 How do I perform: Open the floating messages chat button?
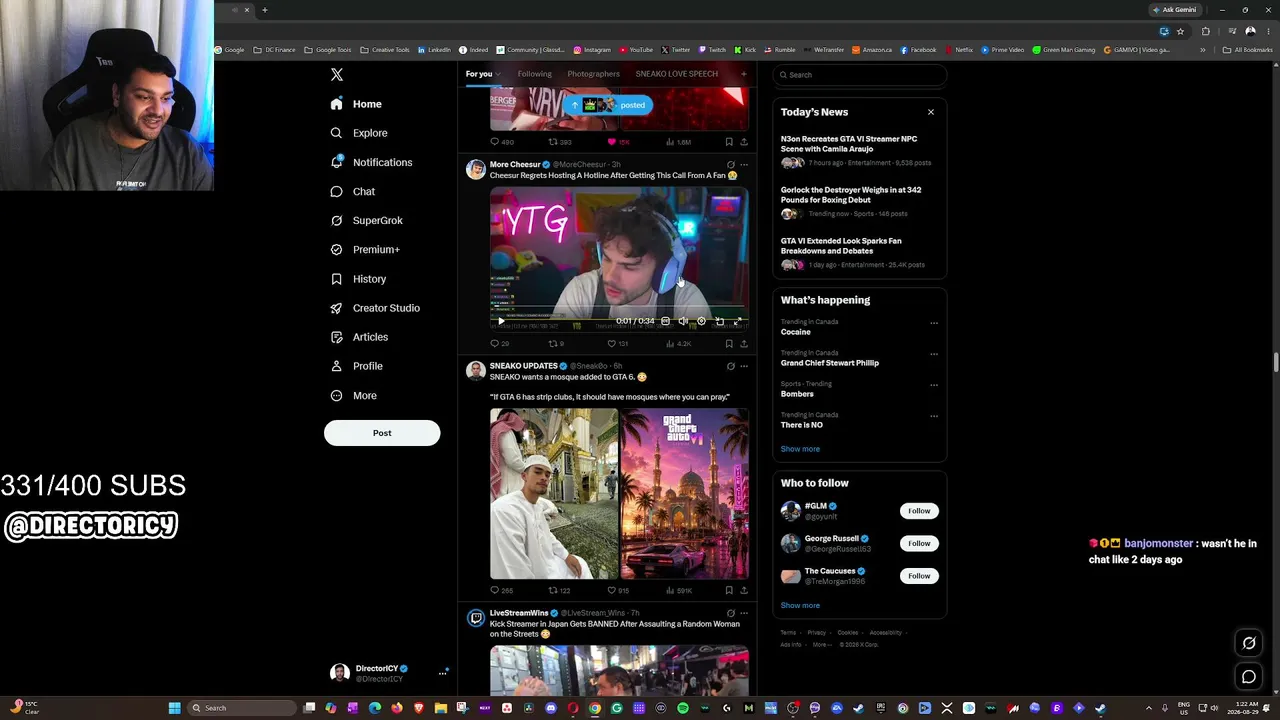point(1249,677)
